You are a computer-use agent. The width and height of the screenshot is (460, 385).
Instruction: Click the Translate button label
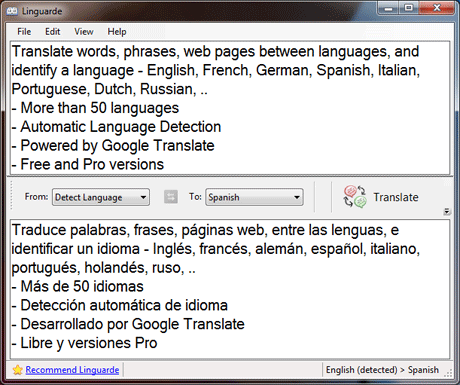coord(396,197)
